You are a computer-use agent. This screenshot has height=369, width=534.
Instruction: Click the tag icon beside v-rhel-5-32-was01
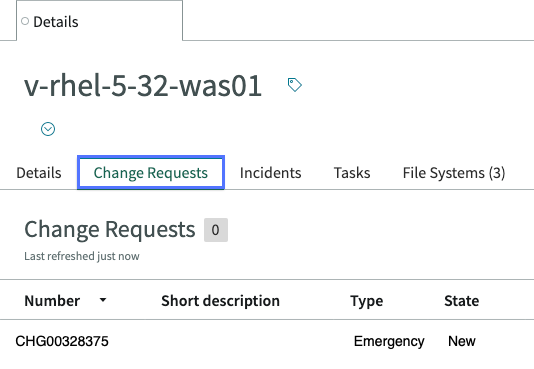point(295,85)
